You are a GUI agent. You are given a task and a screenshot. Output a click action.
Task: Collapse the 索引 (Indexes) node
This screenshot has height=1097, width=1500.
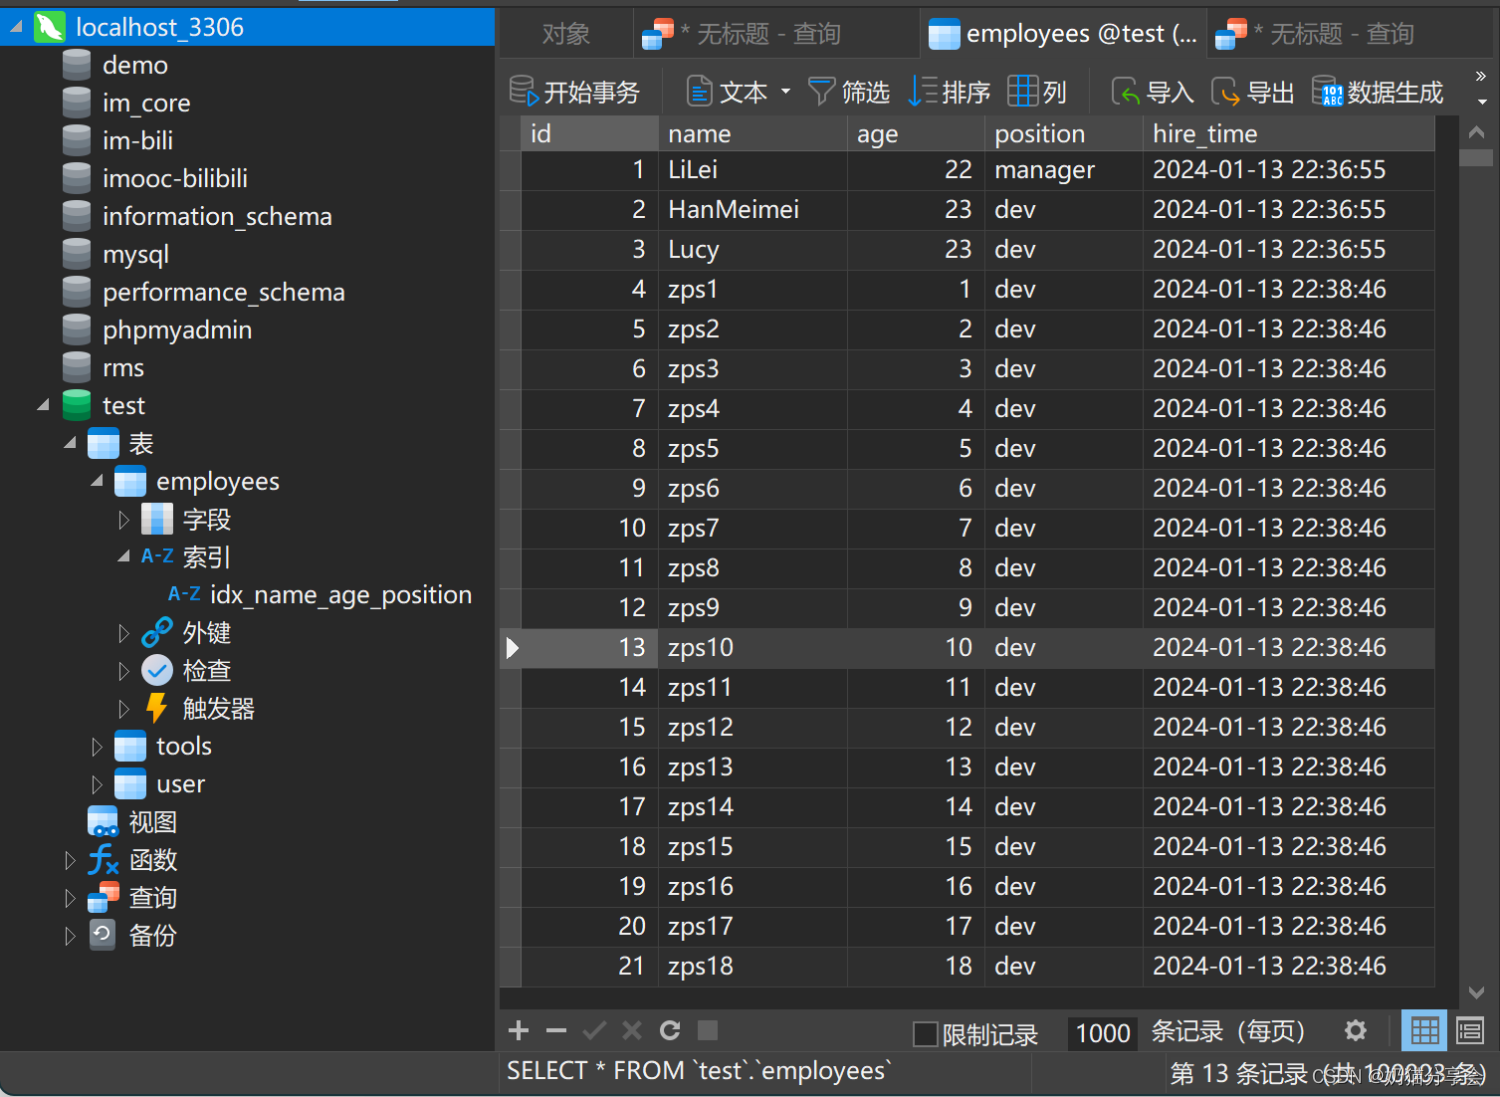click(124, 556)
